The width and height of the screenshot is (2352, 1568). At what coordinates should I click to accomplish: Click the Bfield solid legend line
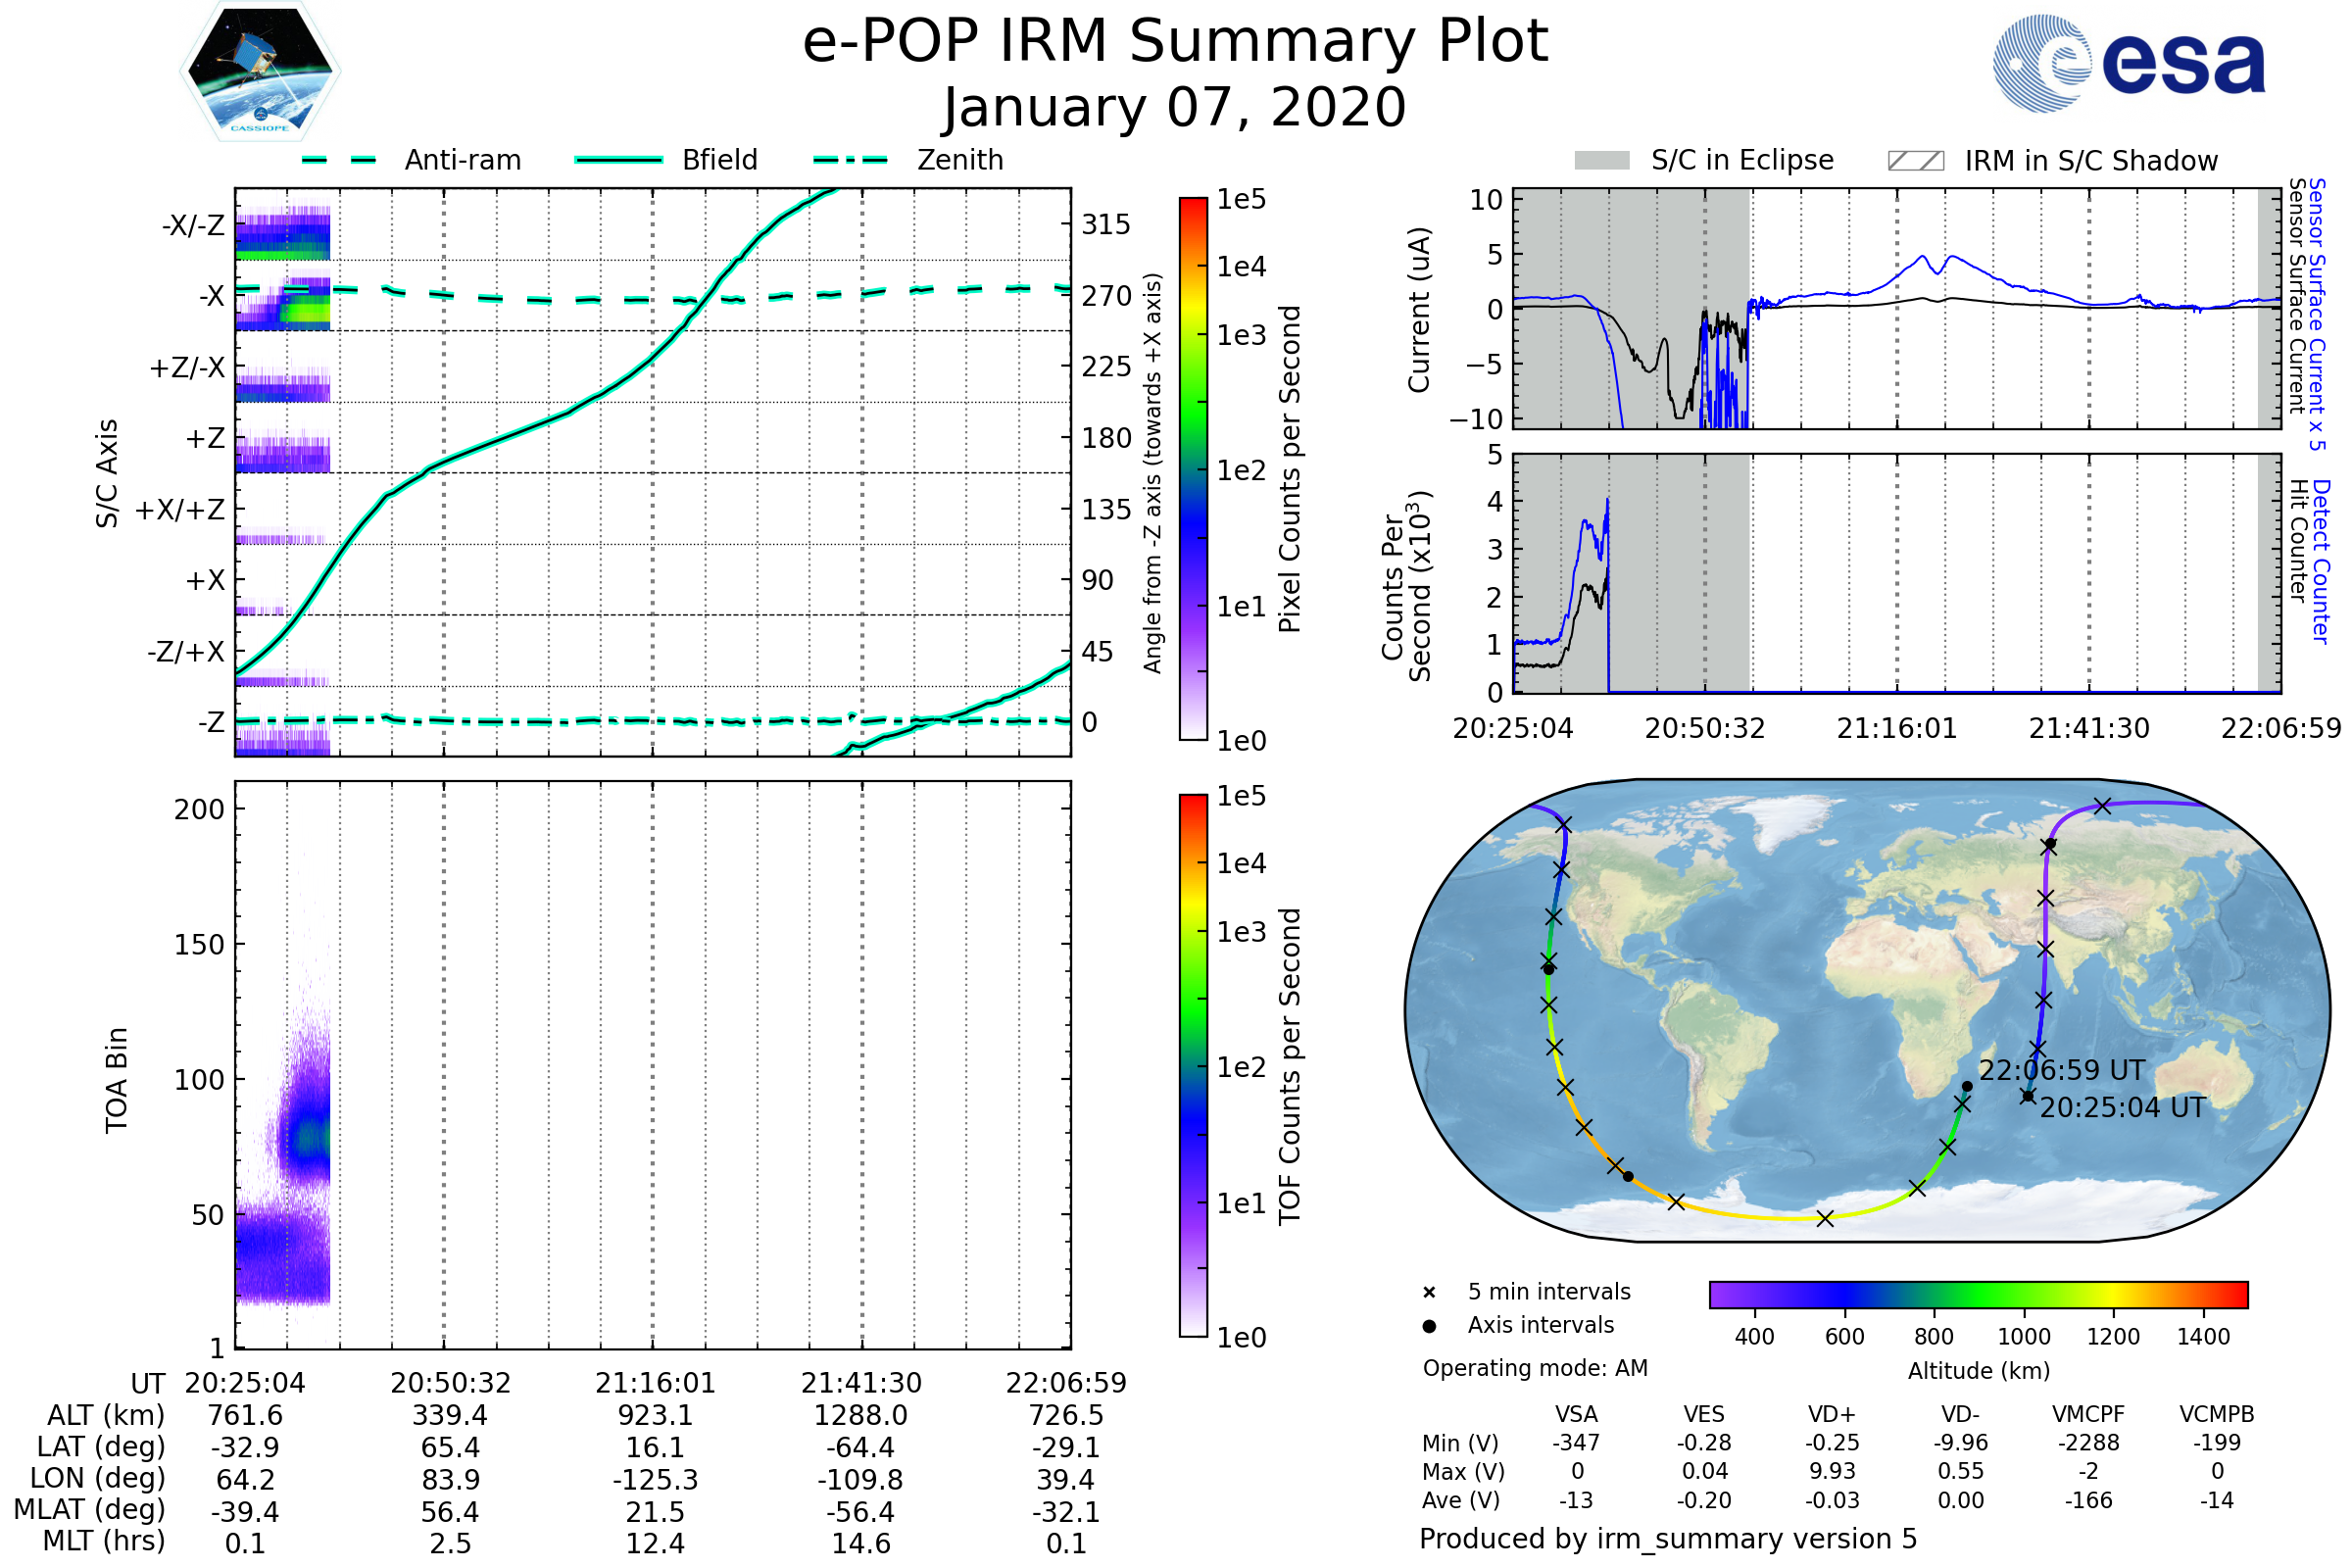coord(618,160)
